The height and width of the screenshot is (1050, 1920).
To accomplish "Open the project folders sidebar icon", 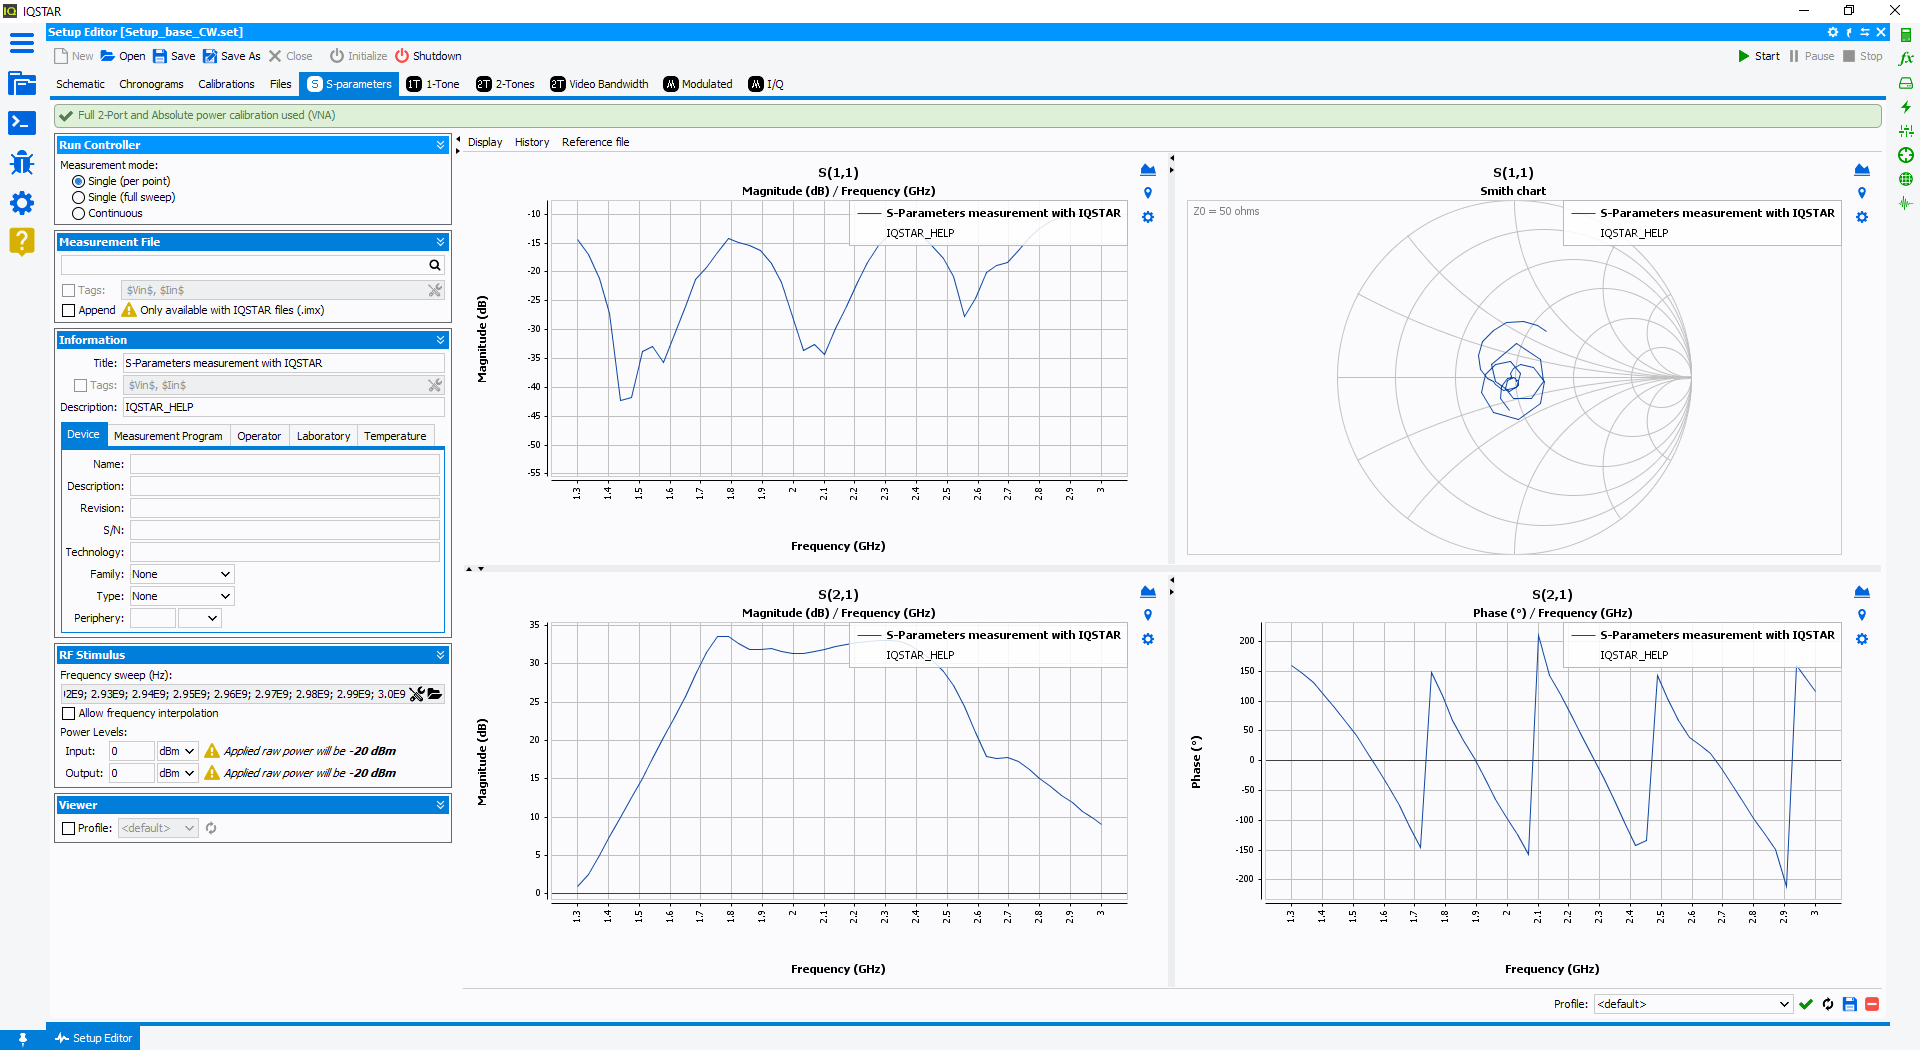I will pos(22,83).
